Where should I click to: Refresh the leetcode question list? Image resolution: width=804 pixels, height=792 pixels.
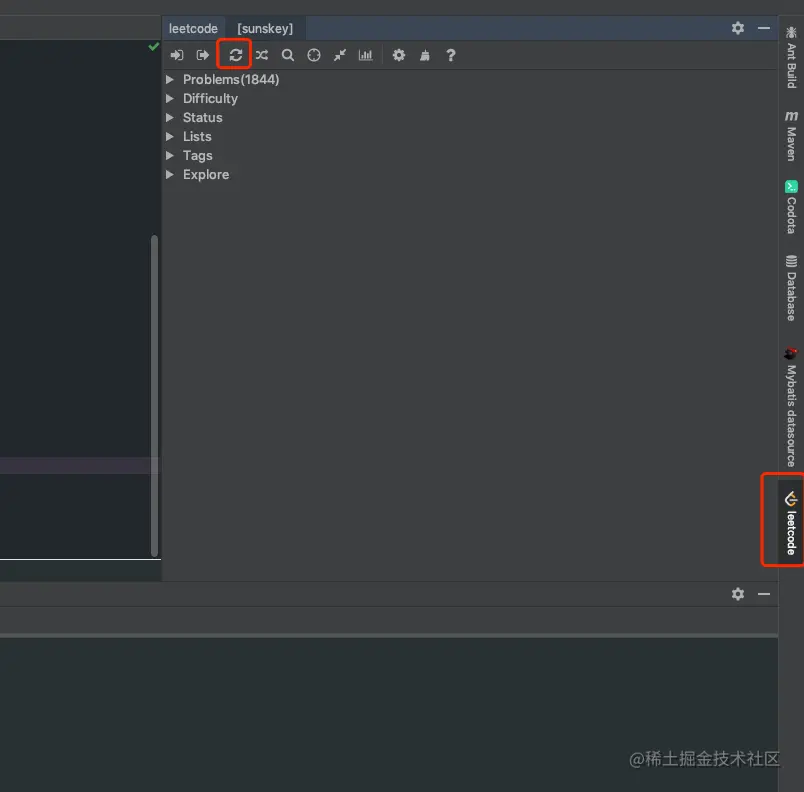click(x=235, y=55)
